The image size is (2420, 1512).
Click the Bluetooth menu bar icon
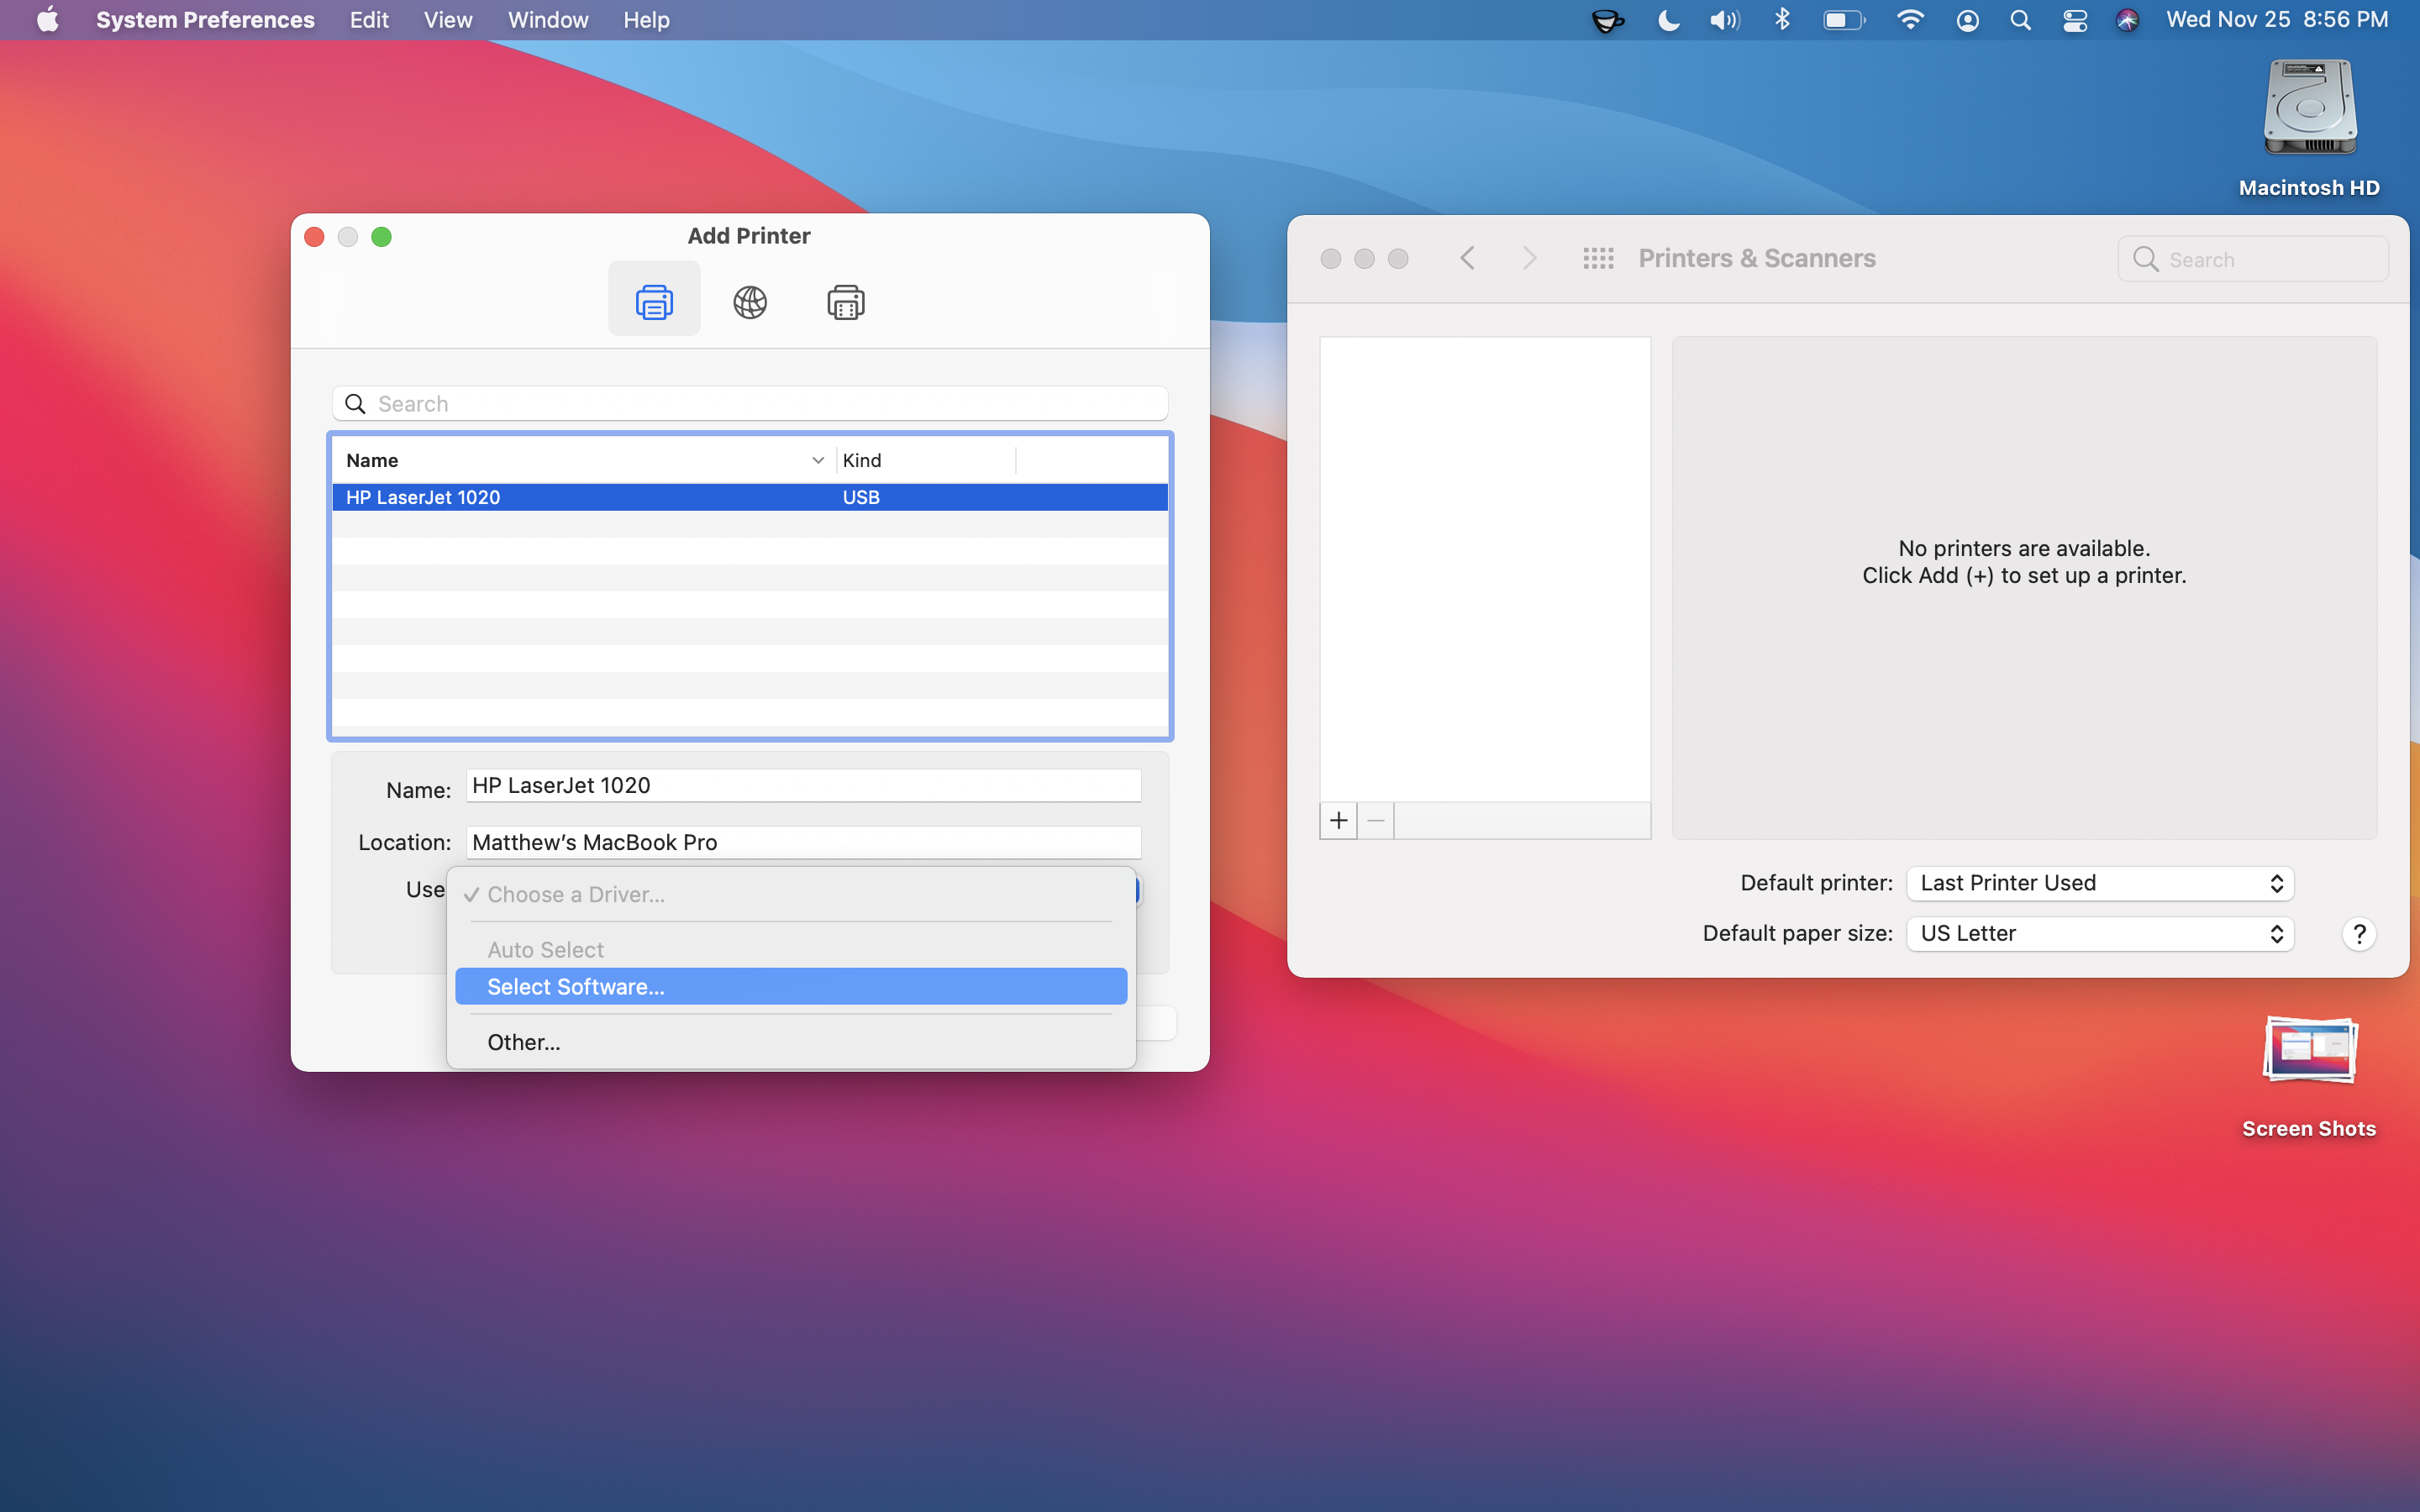coord(1782,20)
